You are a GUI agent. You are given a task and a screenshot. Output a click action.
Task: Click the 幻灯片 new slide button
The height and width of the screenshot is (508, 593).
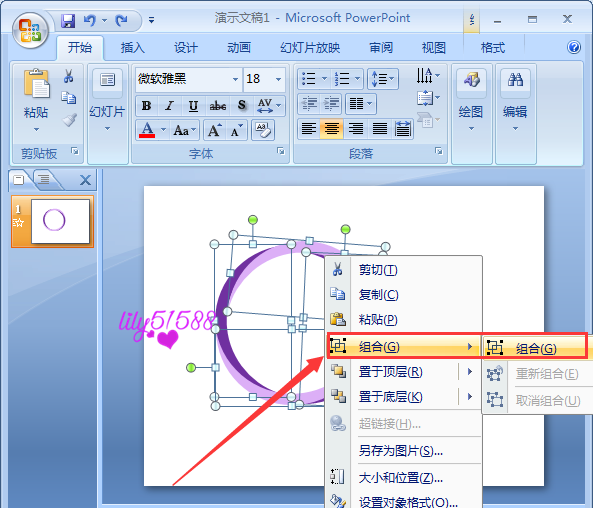(x=107, y=100)
